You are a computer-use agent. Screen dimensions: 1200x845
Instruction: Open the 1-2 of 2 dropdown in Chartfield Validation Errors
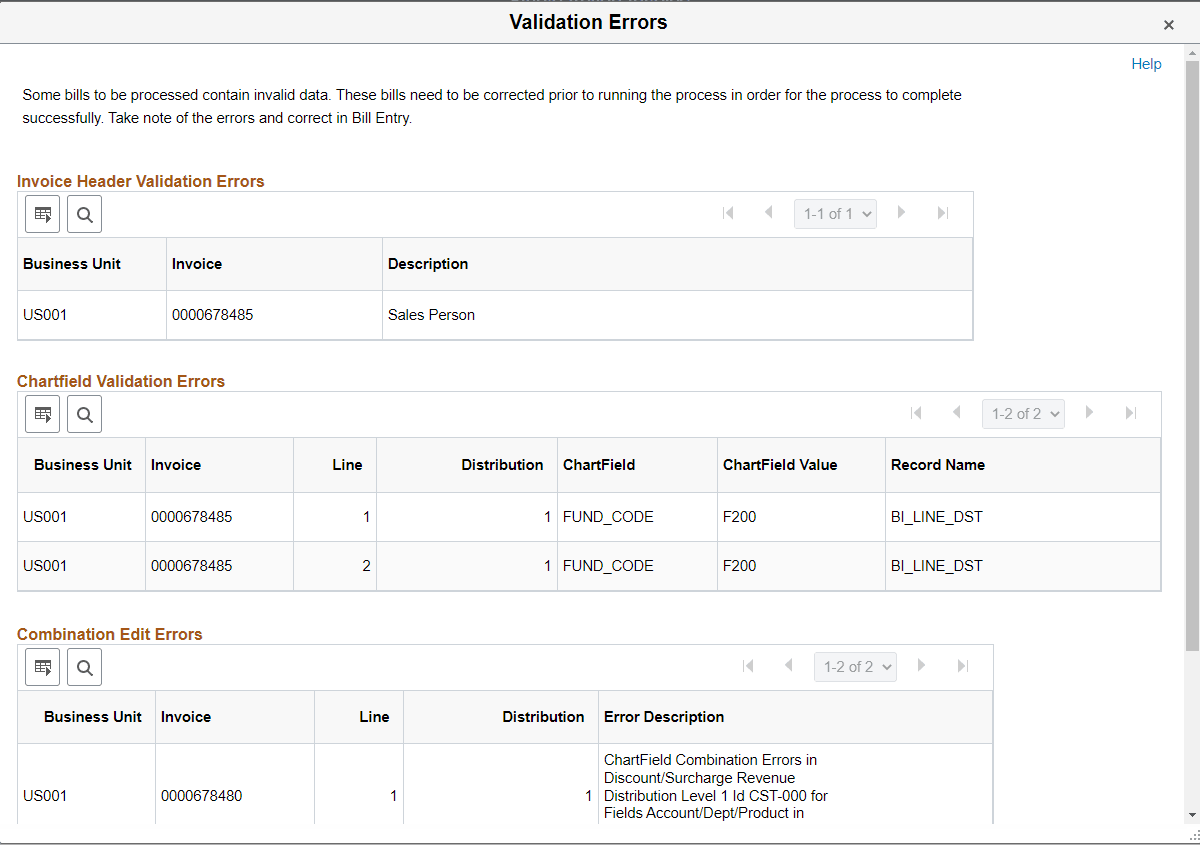point(1023,413)
